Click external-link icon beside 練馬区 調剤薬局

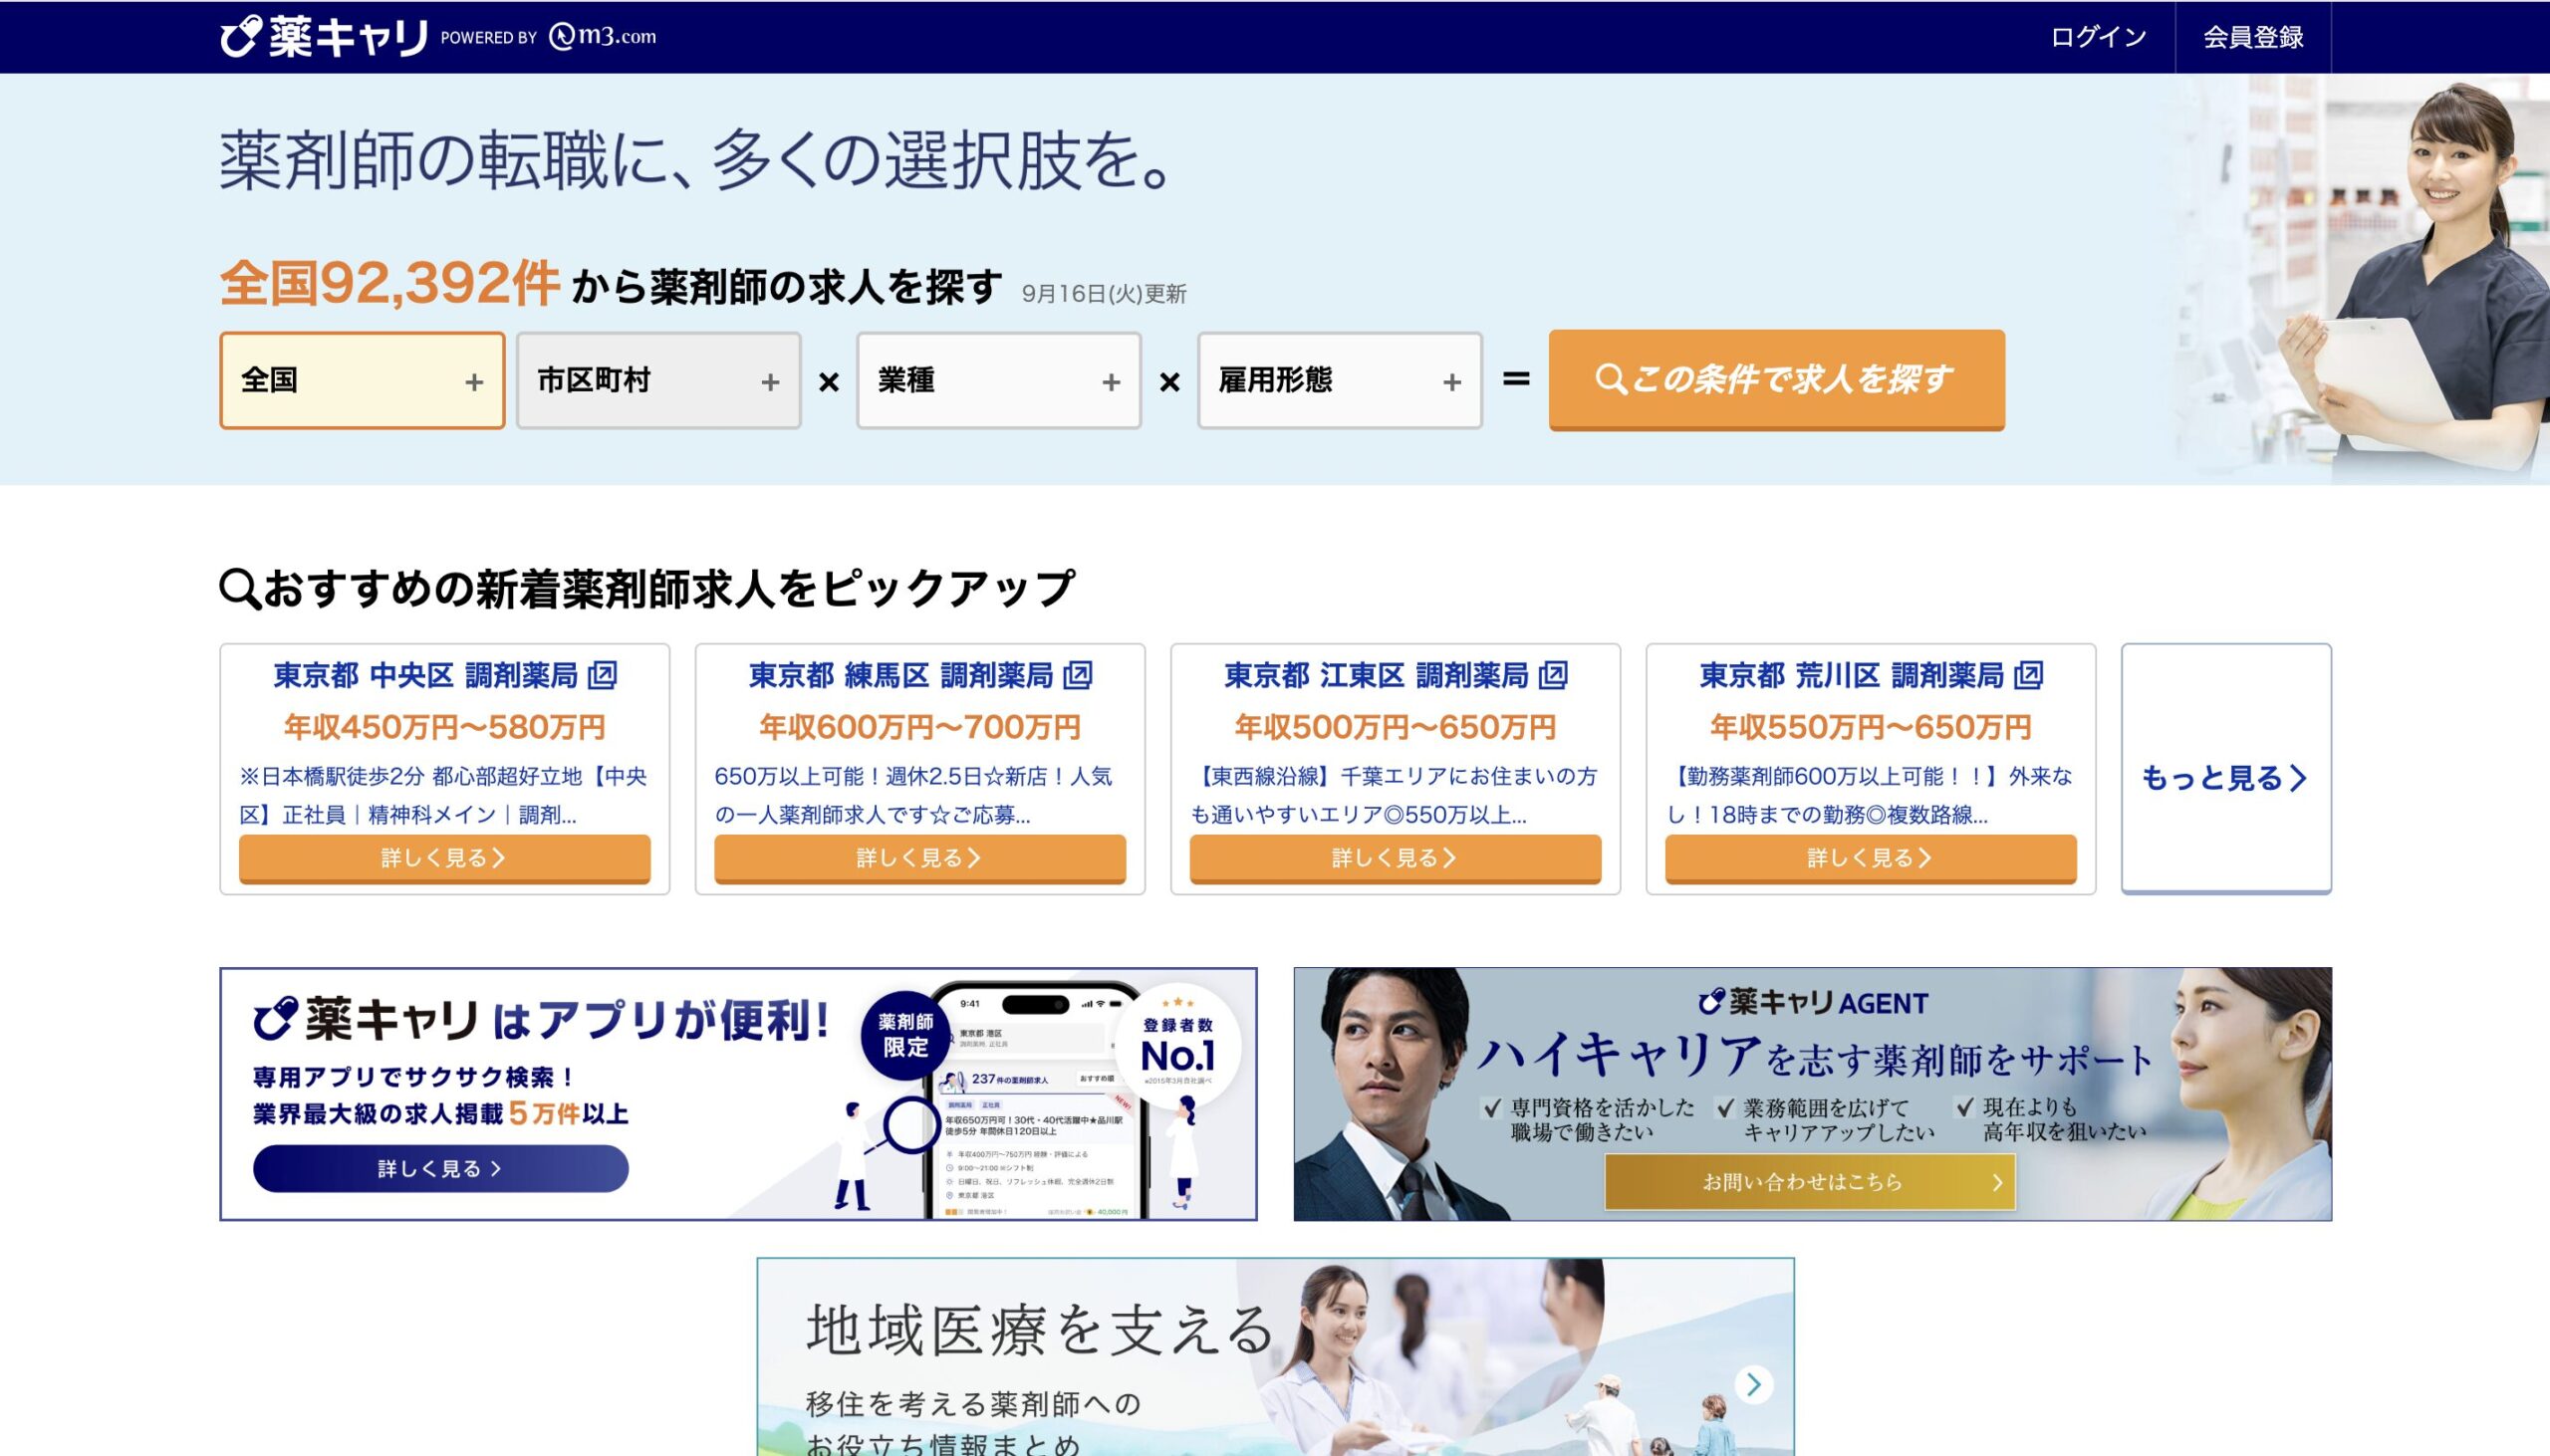click(1077, 675)
